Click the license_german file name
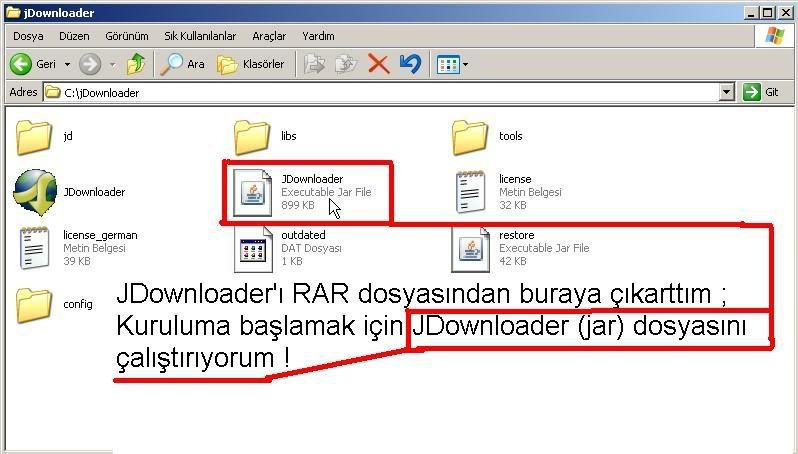The image size is (798, 454). [x=100, y=235]
